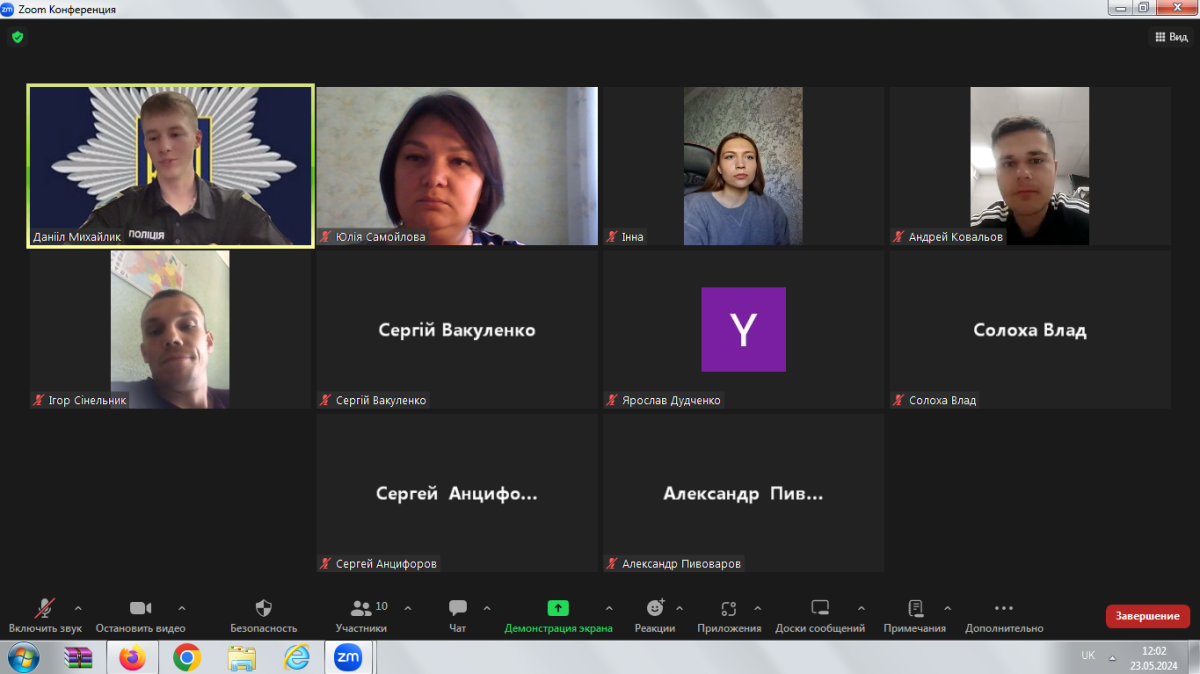
Task: Expand screen share options arrow
Action: (609, 608)
